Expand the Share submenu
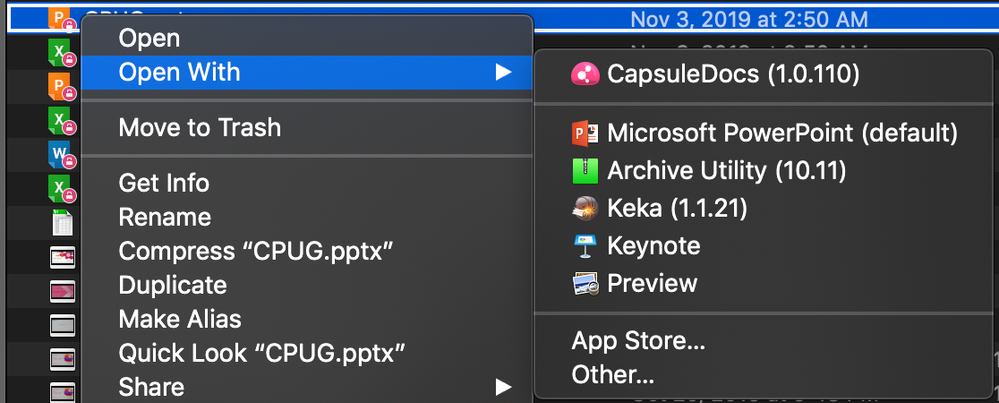The width and height of the screenshot is (999, 403). point(306,386)
